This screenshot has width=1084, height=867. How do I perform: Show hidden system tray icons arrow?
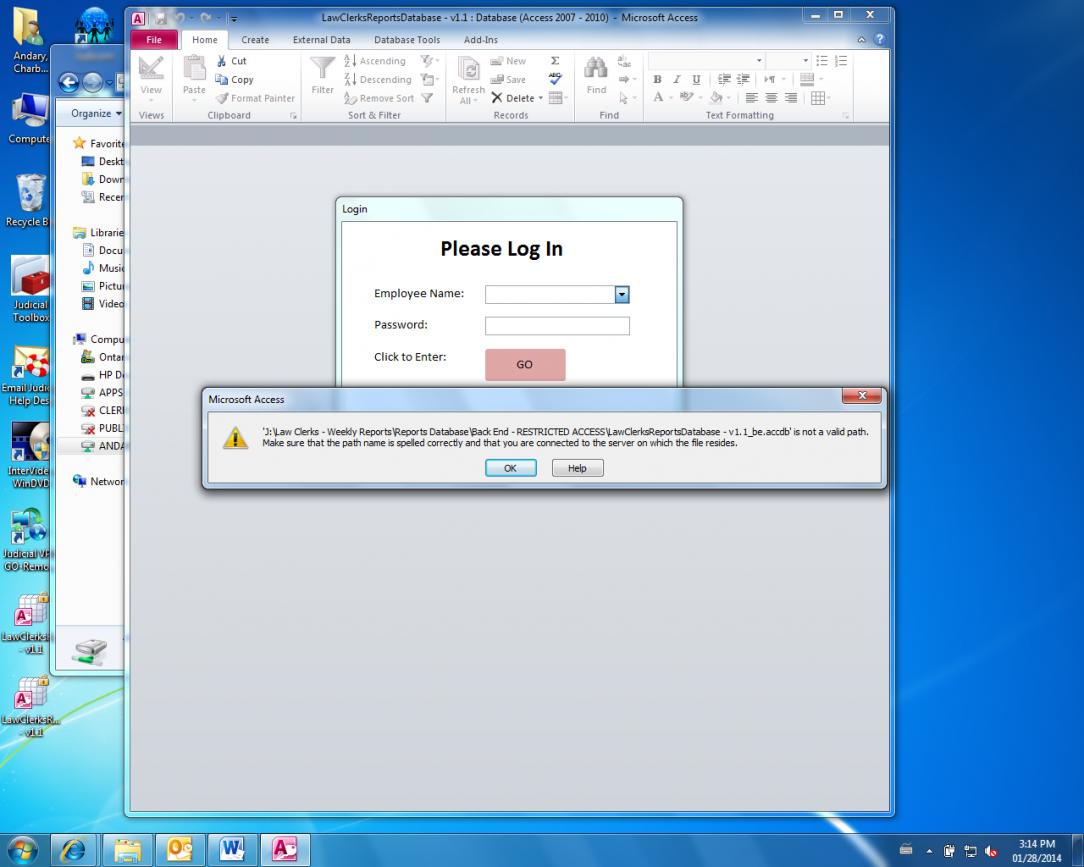pyautogui.click(x=929, y=851)
